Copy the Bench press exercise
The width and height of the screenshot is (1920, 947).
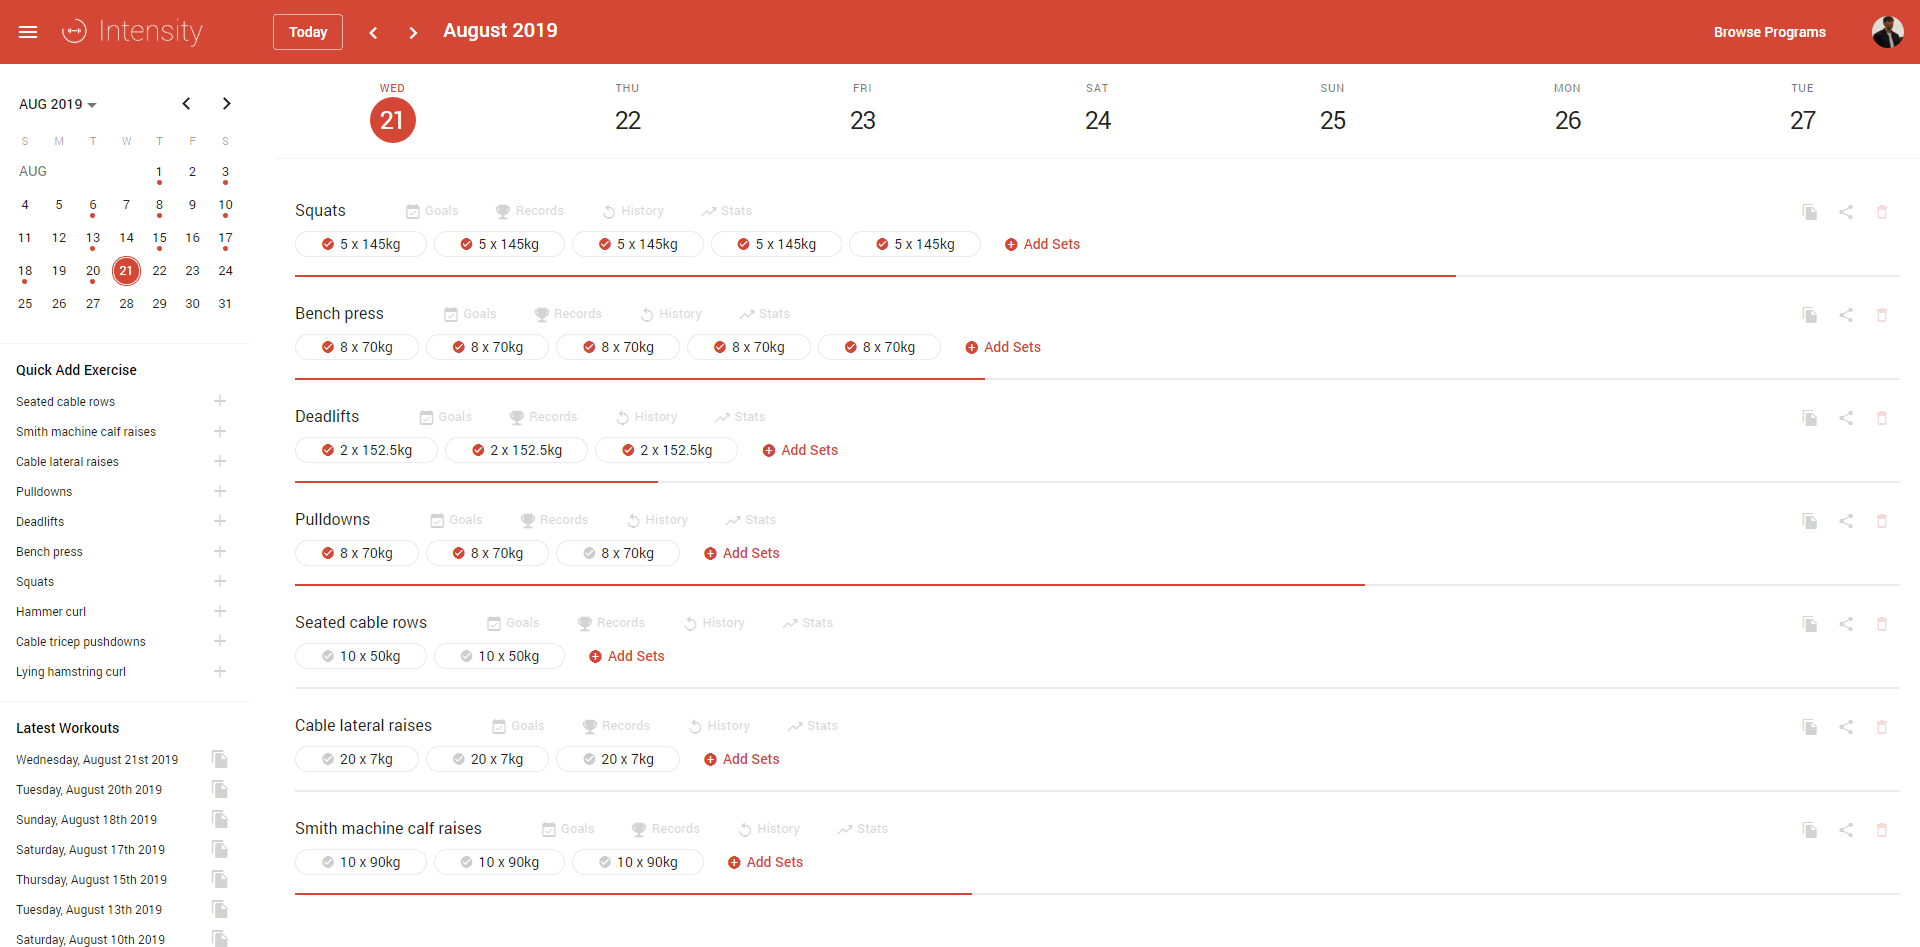coord(1810,315)
